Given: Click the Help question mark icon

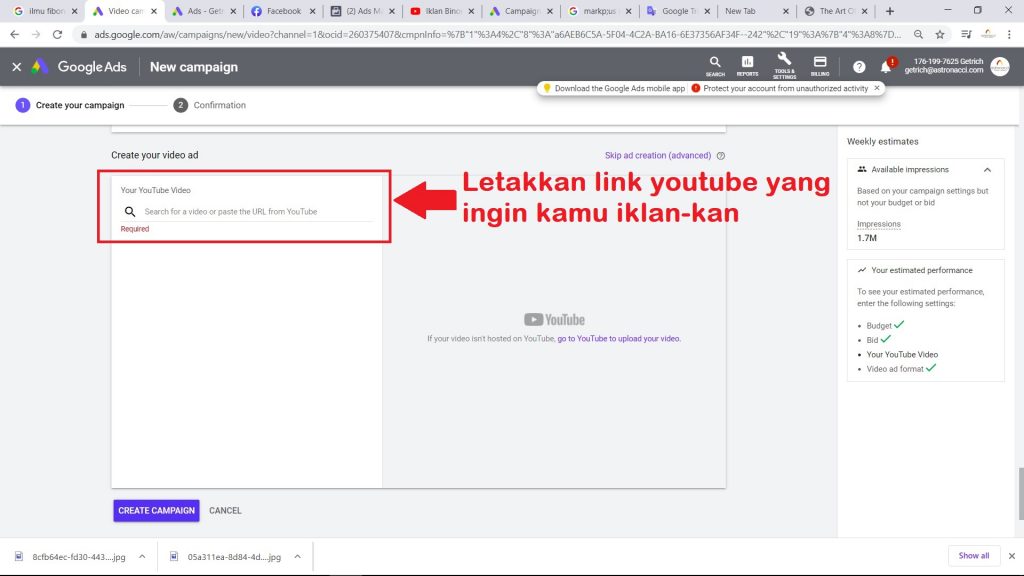Looking at the screenshot, I should tap(859, 67).
